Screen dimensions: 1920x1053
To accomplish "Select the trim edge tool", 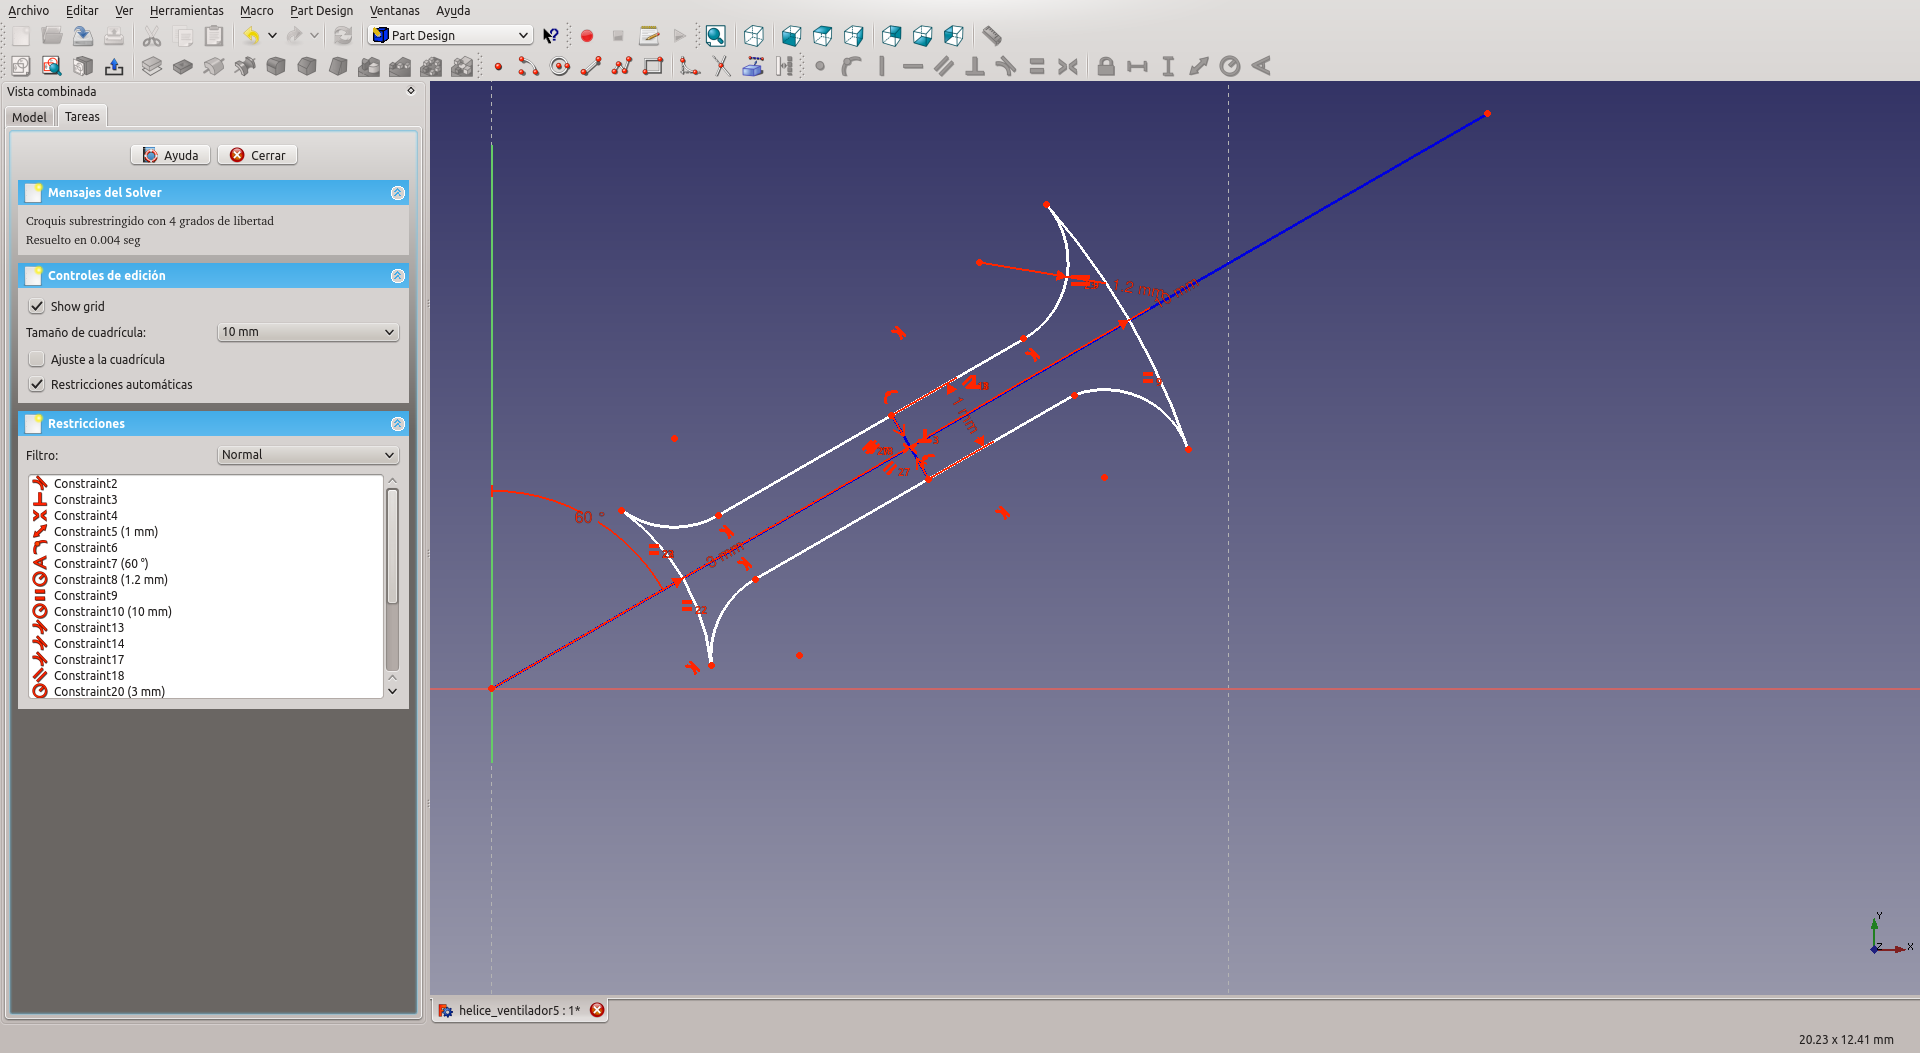I will click(x=721, y=67).
